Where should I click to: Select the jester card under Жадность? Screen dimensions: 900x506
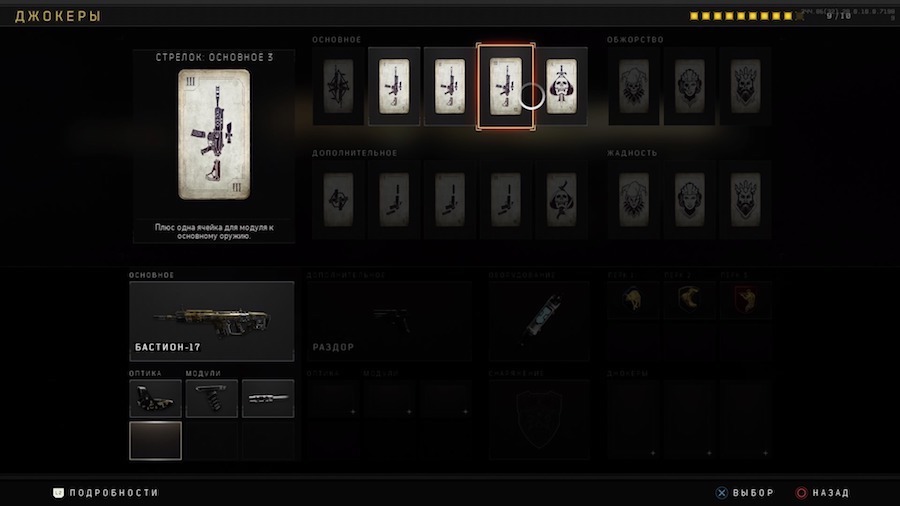634,199
